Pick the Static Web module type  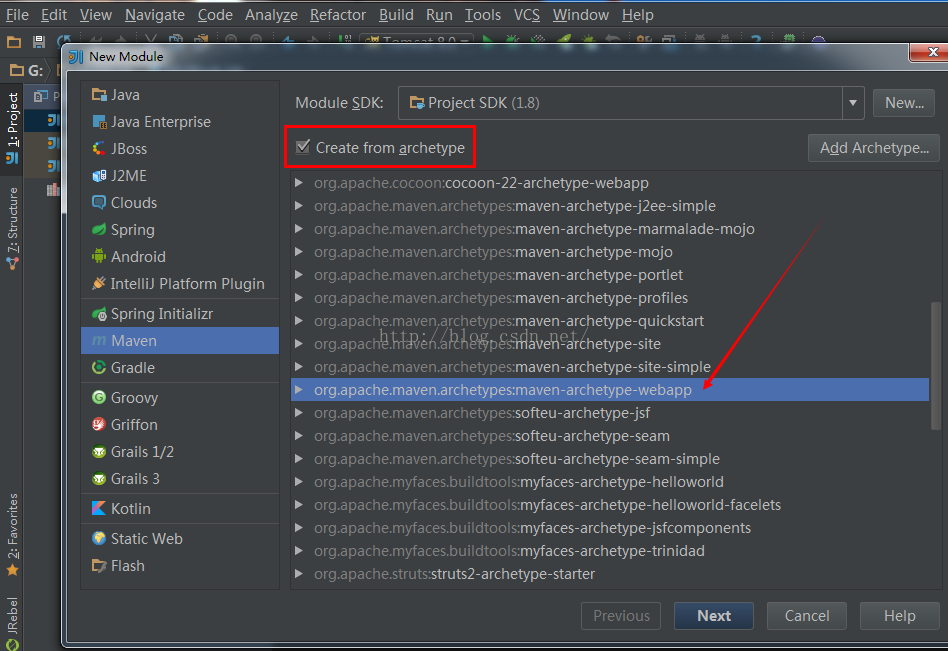(180, 539)
